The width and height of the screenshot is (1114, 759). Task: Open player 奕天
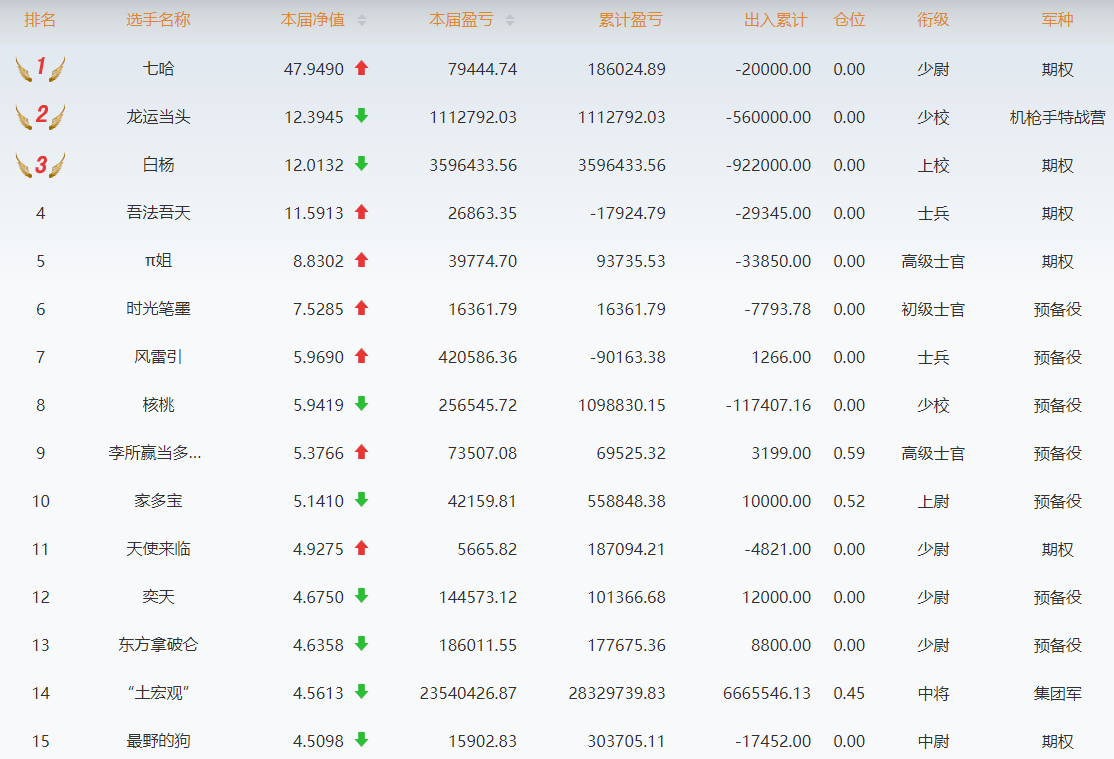click(158, 597)
